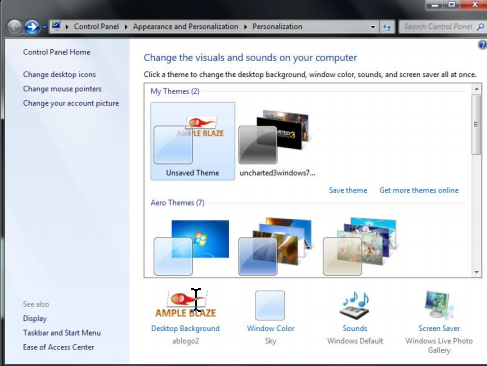Click the Sounds link text
The height and width of the screenshot is (366, 487).
(x=355, y=328)
